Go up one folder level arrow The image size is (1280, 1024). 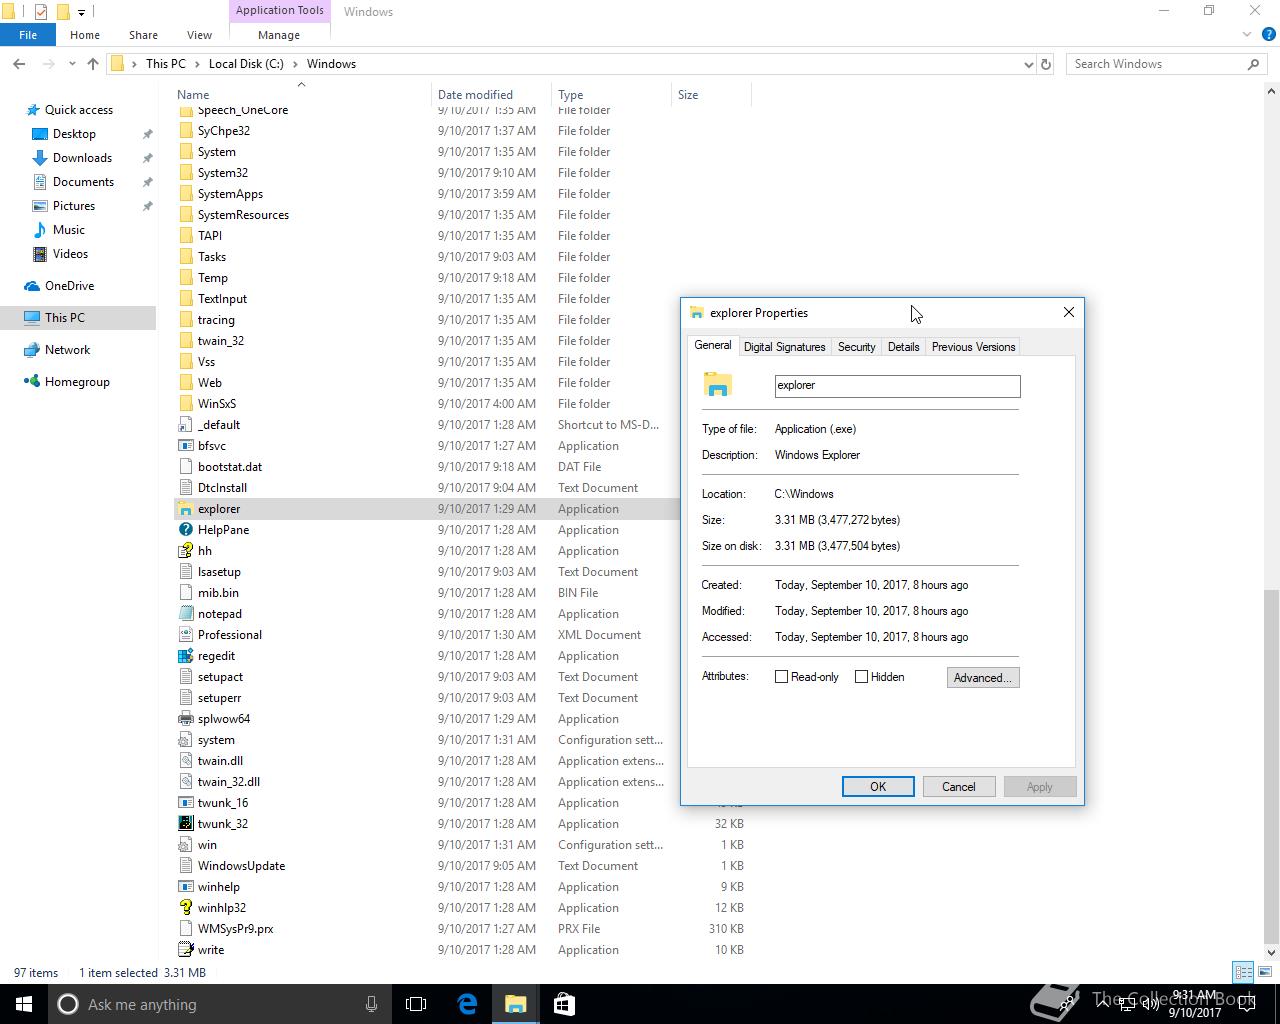(93, 64)
